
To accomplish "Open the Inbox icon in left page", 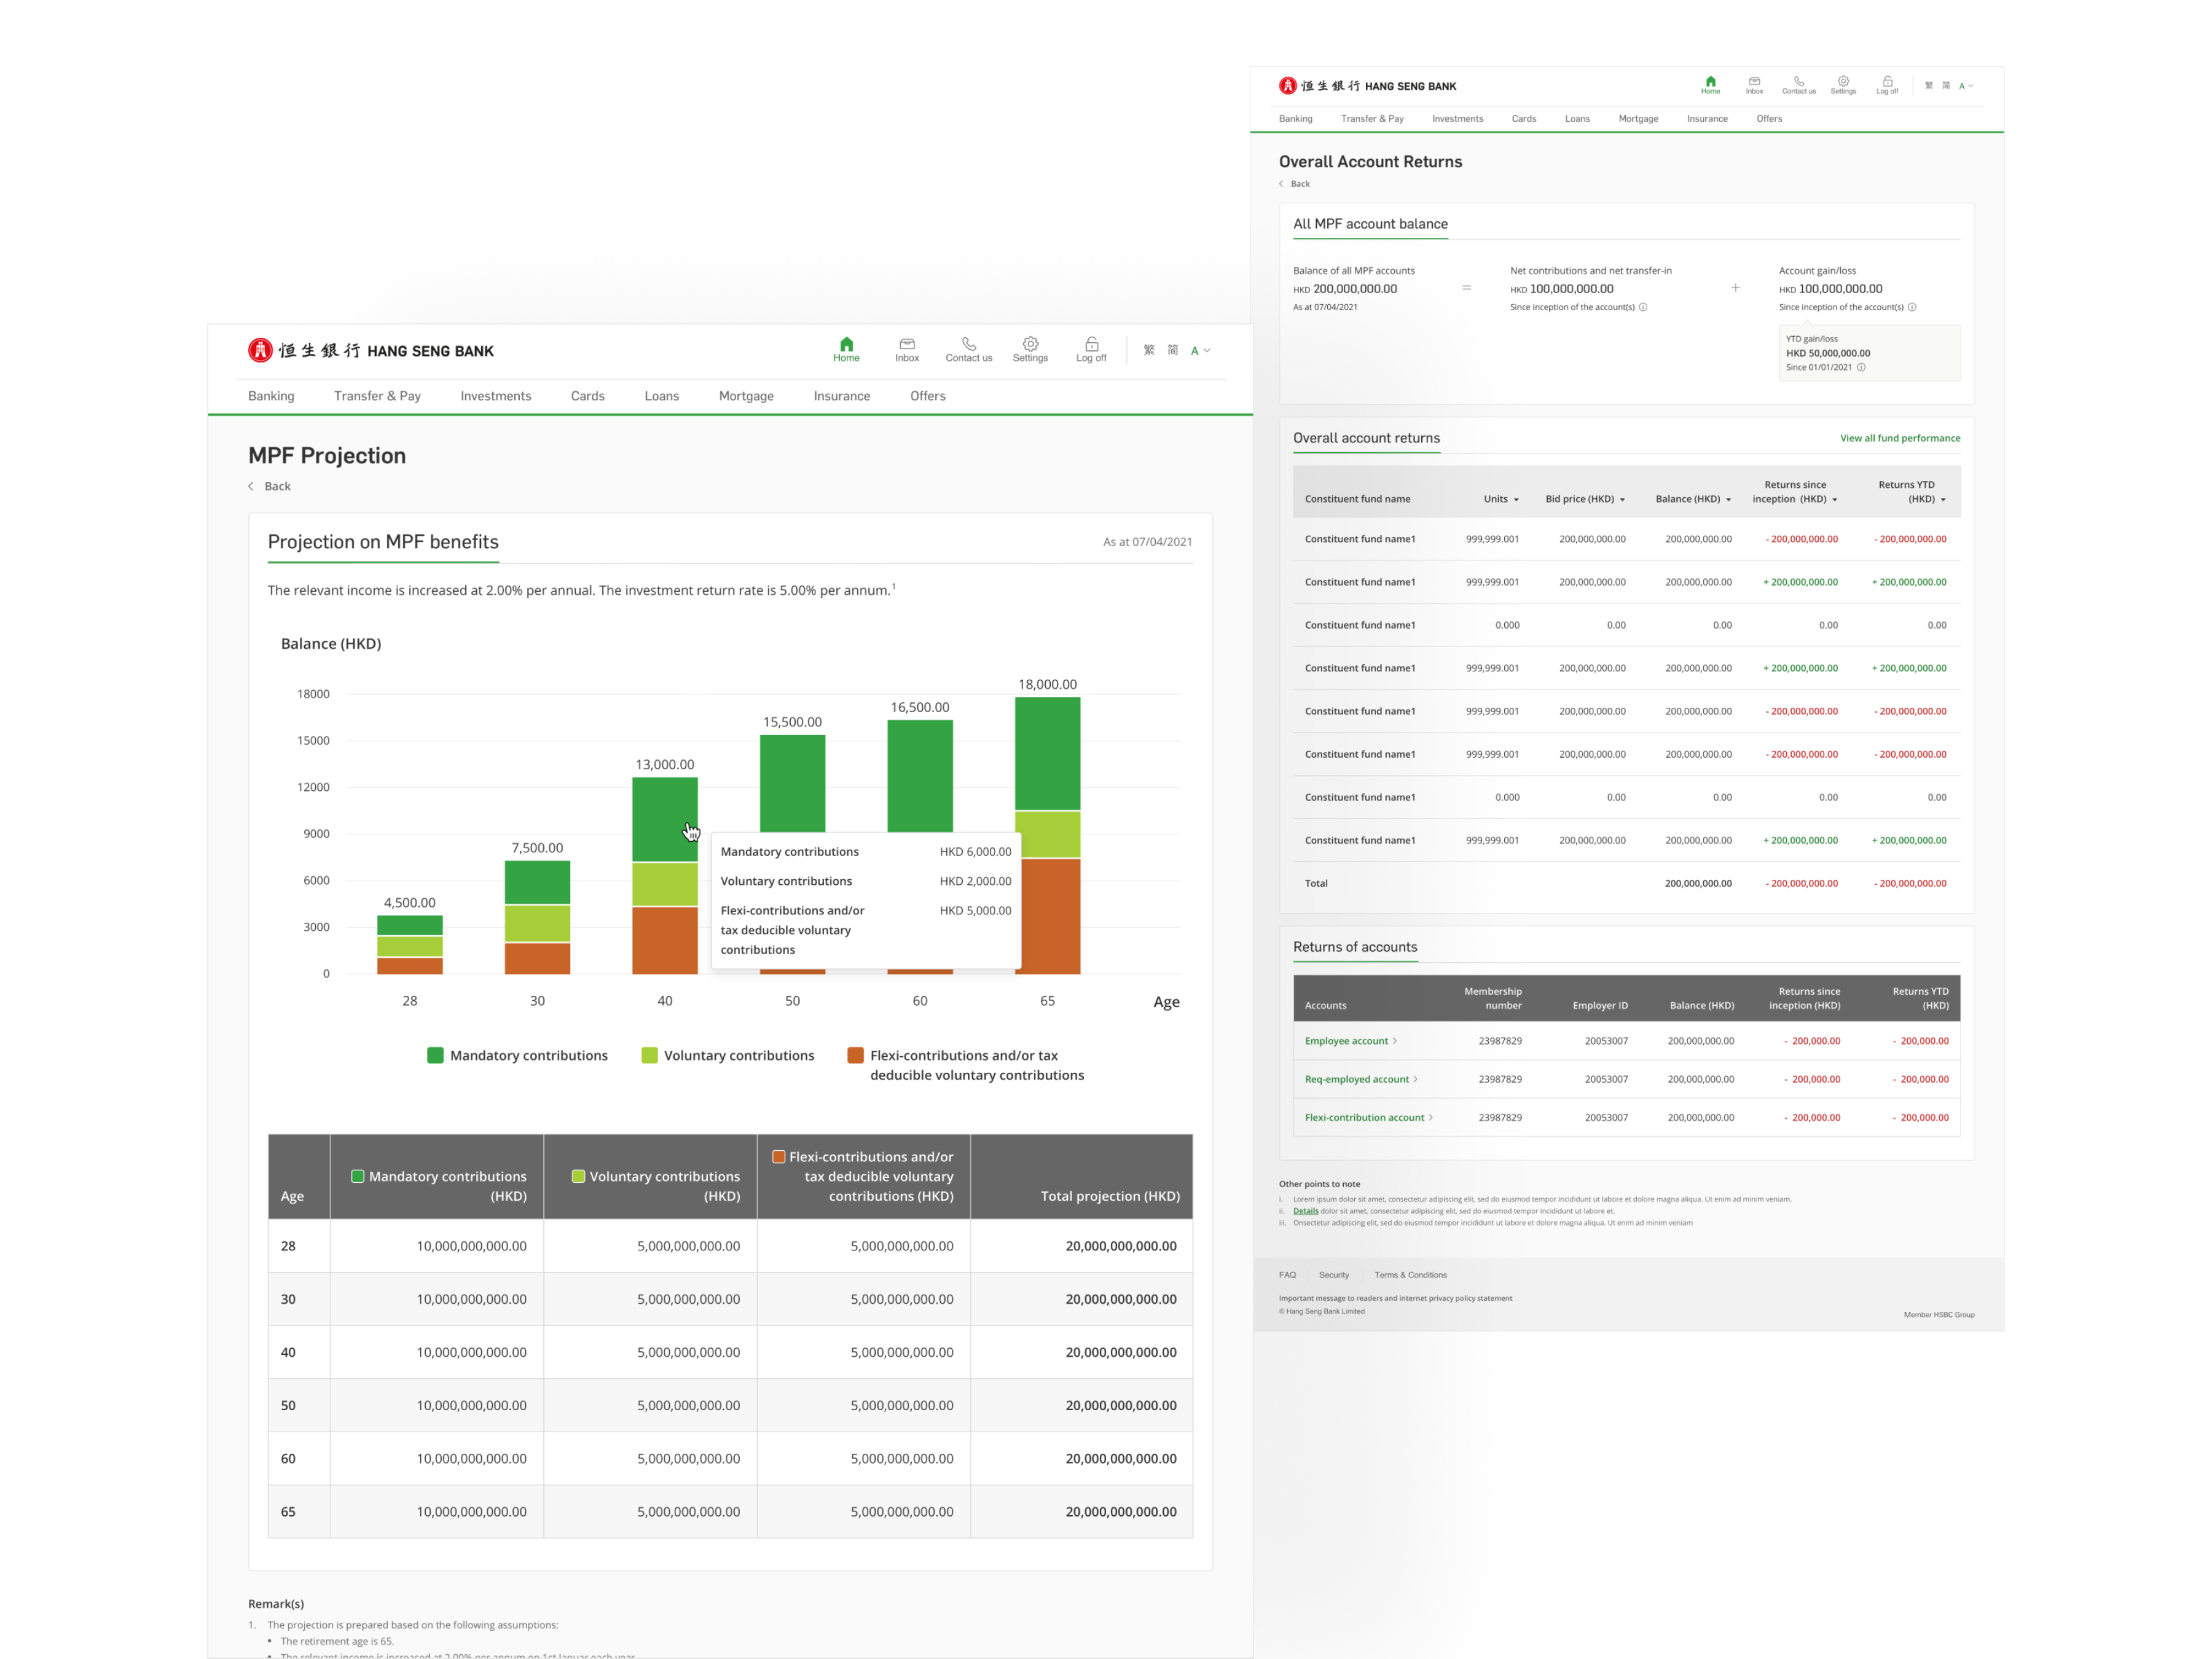I will click(907, 344).
